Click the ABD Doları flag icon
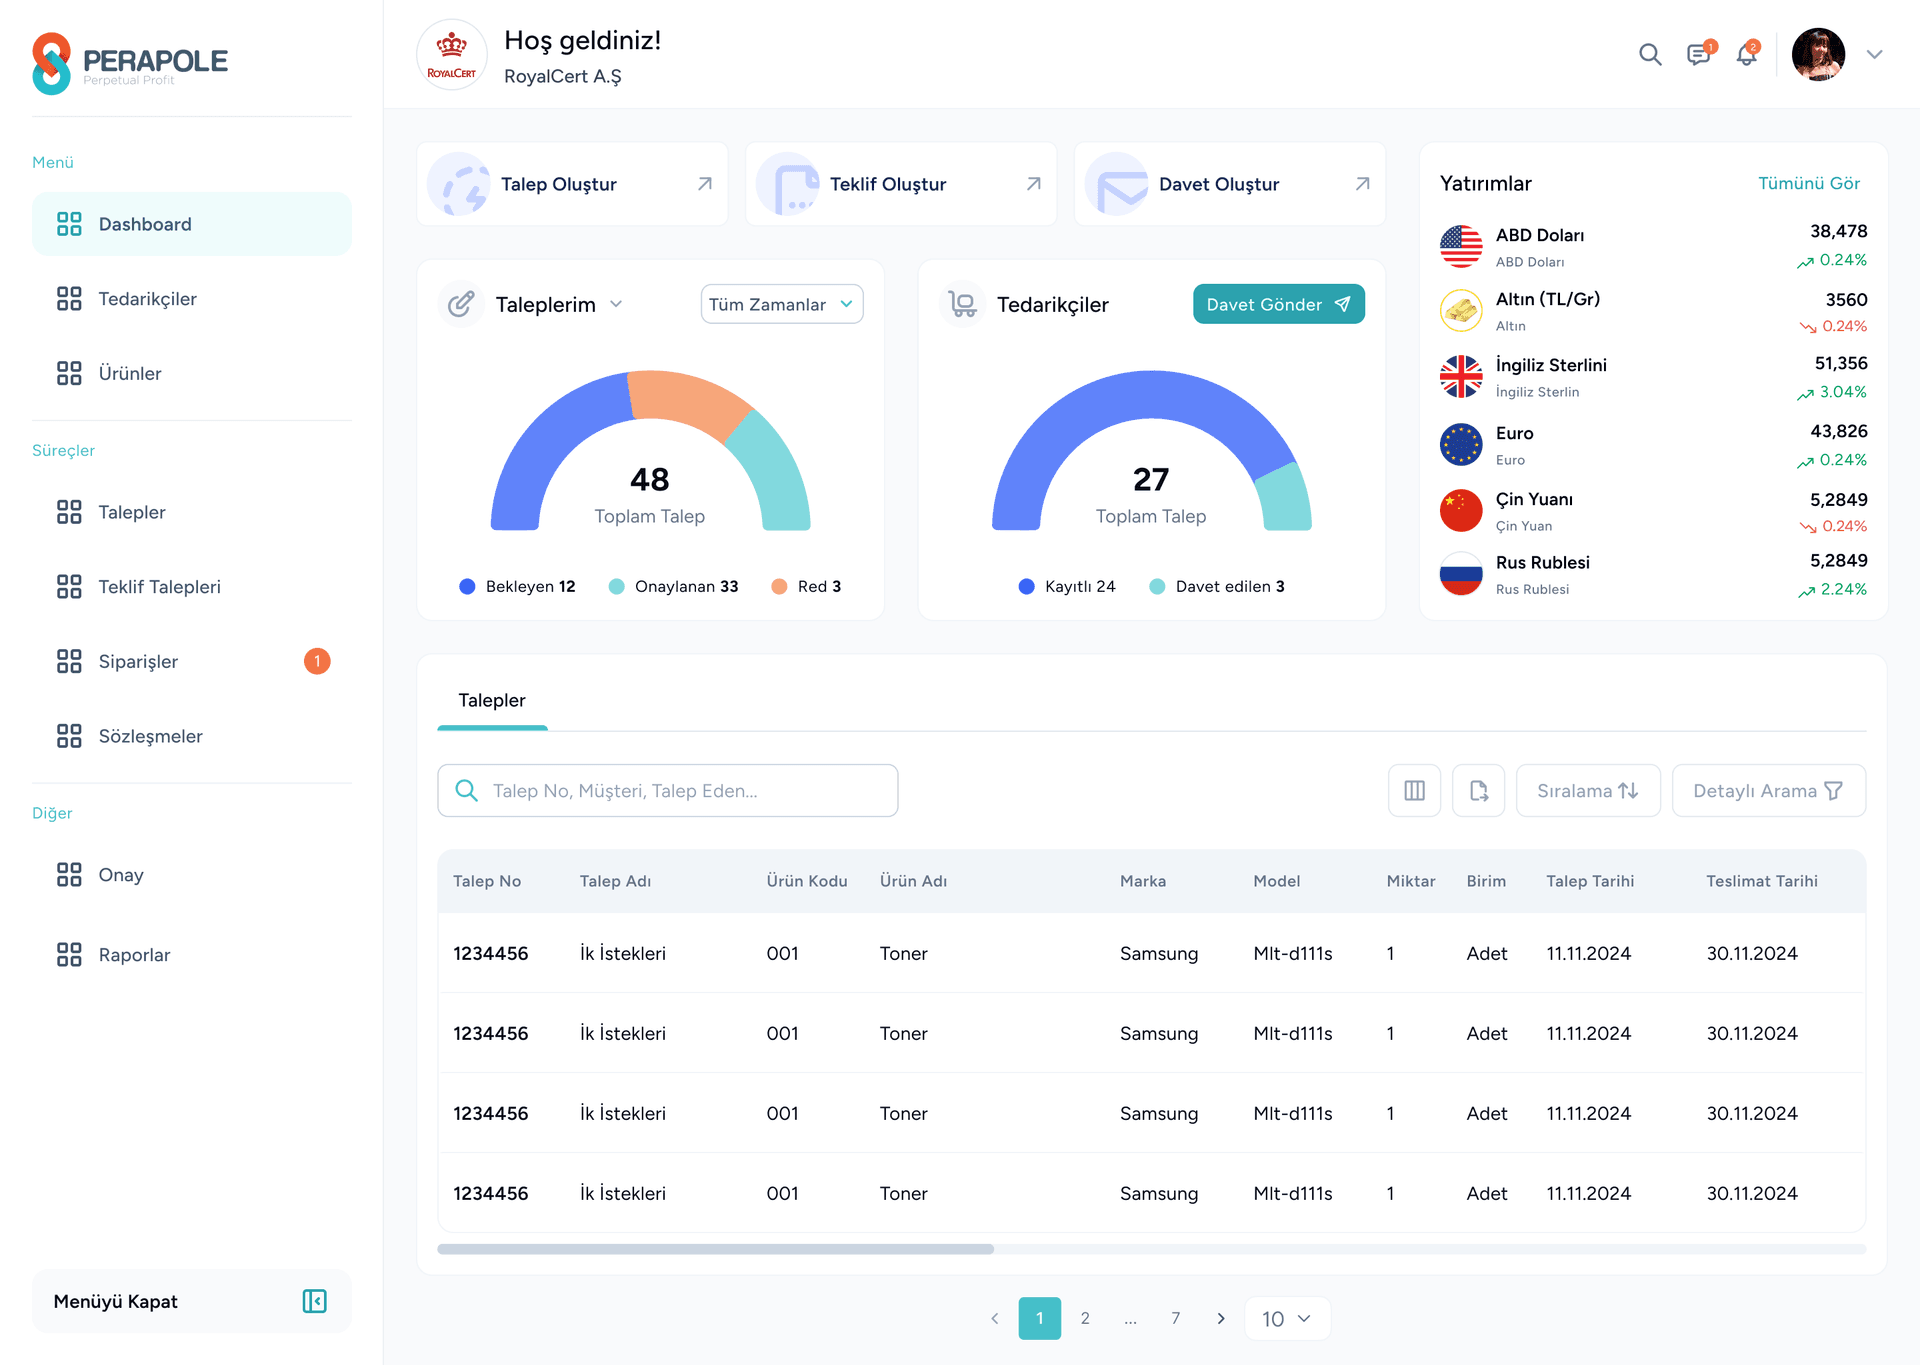This screenshot has width=1920, height=1365. coord(1461,246)
